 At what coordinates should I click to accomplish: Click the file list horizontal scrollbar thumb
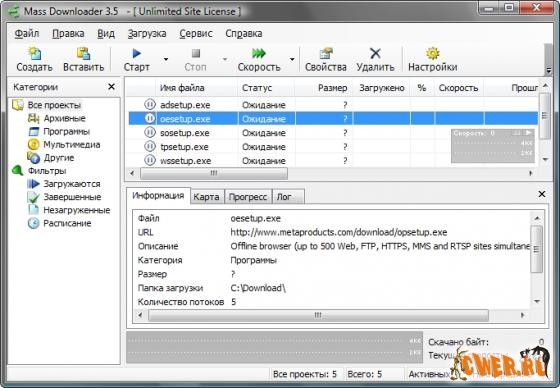[214, 173]
